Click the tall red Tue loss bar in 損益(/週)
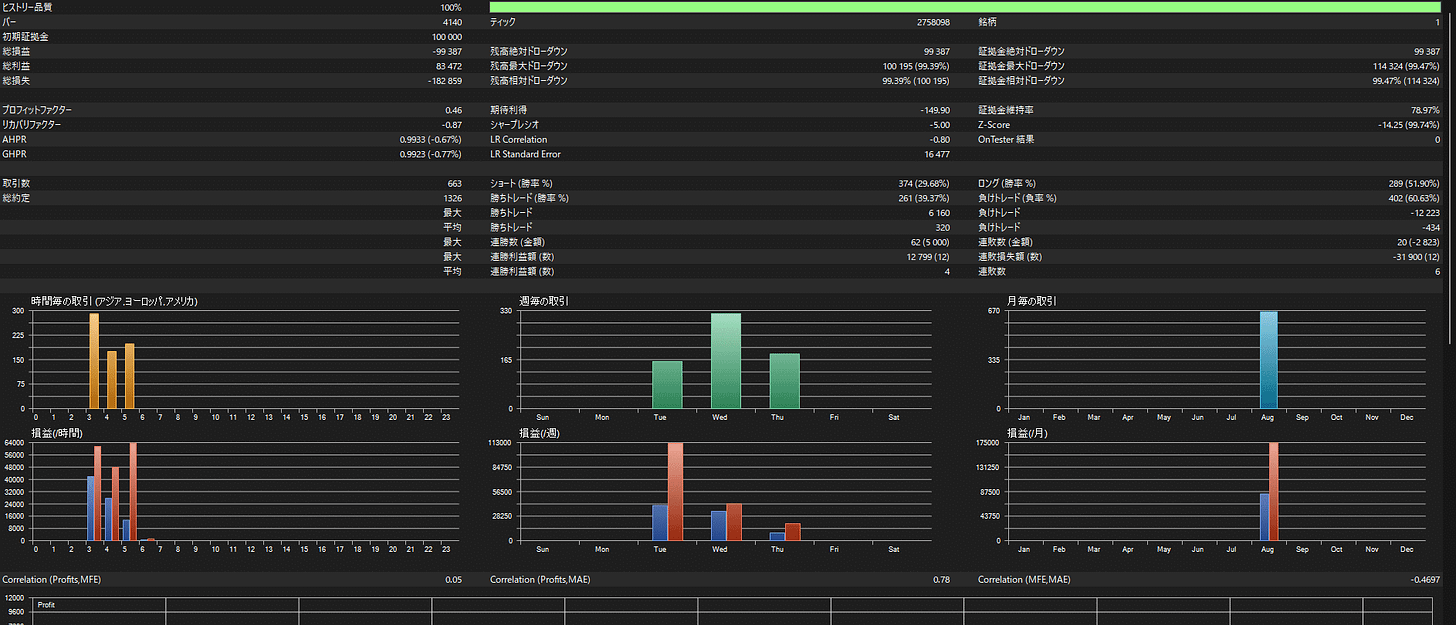The width and height of the screenshot is (1456, 625). pyautogui.click(x=675, y=491)
